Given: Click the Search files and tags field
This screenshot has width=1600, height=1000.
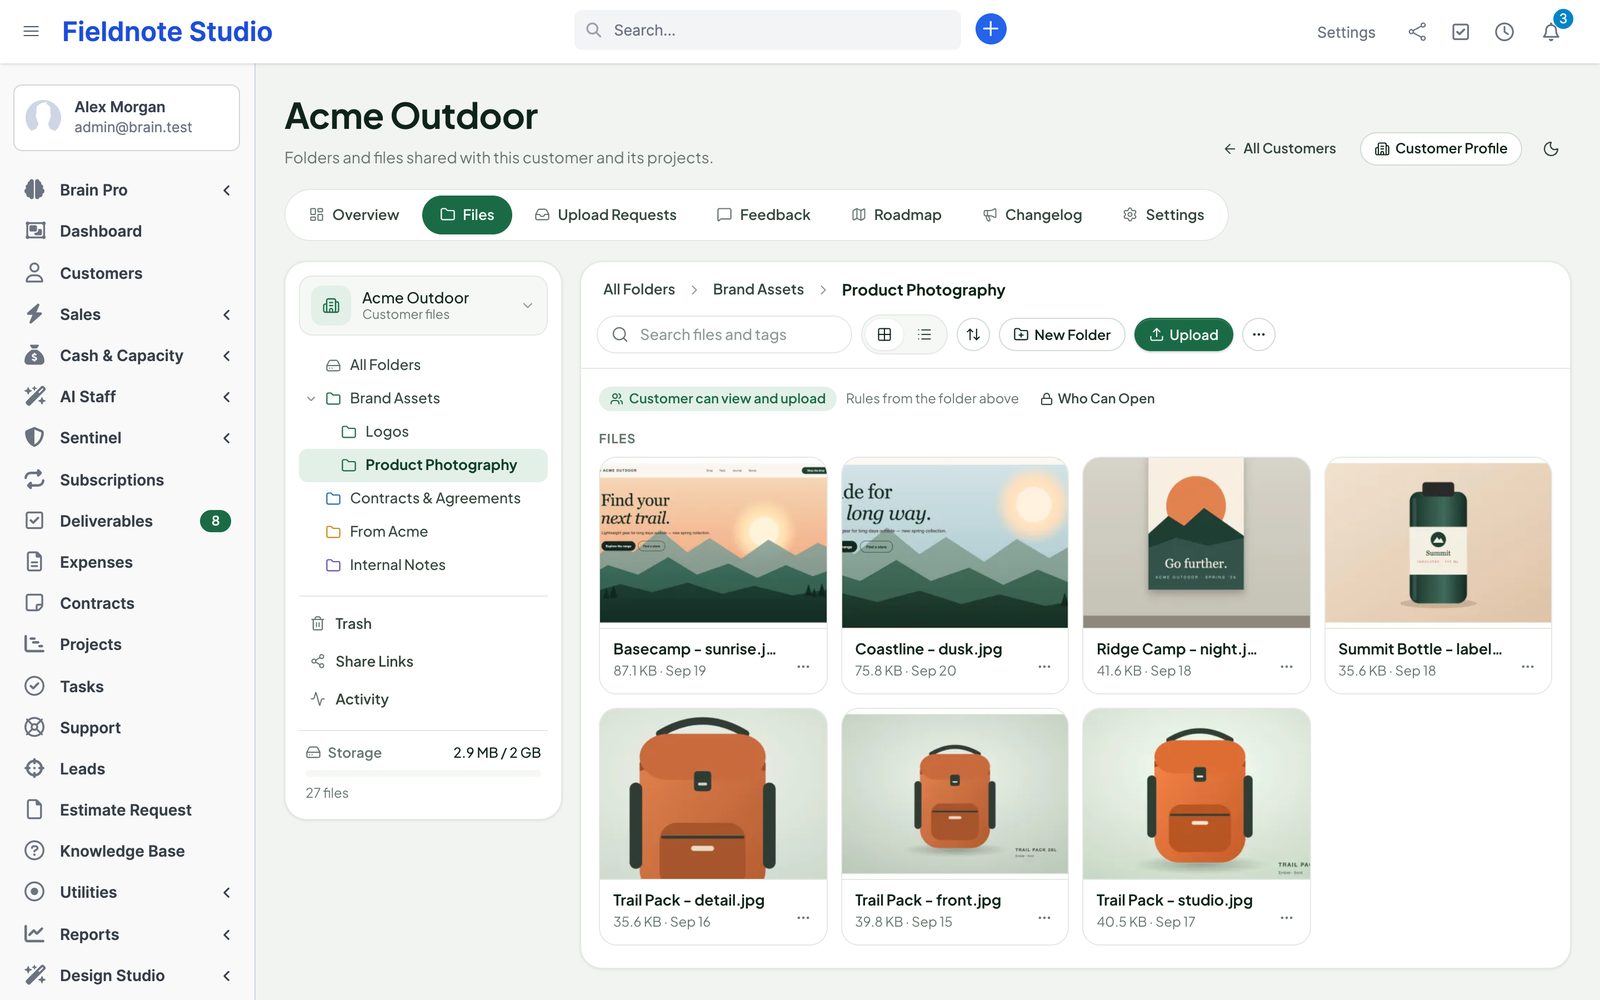Looking at the screenshot, I should click(724, 335).
